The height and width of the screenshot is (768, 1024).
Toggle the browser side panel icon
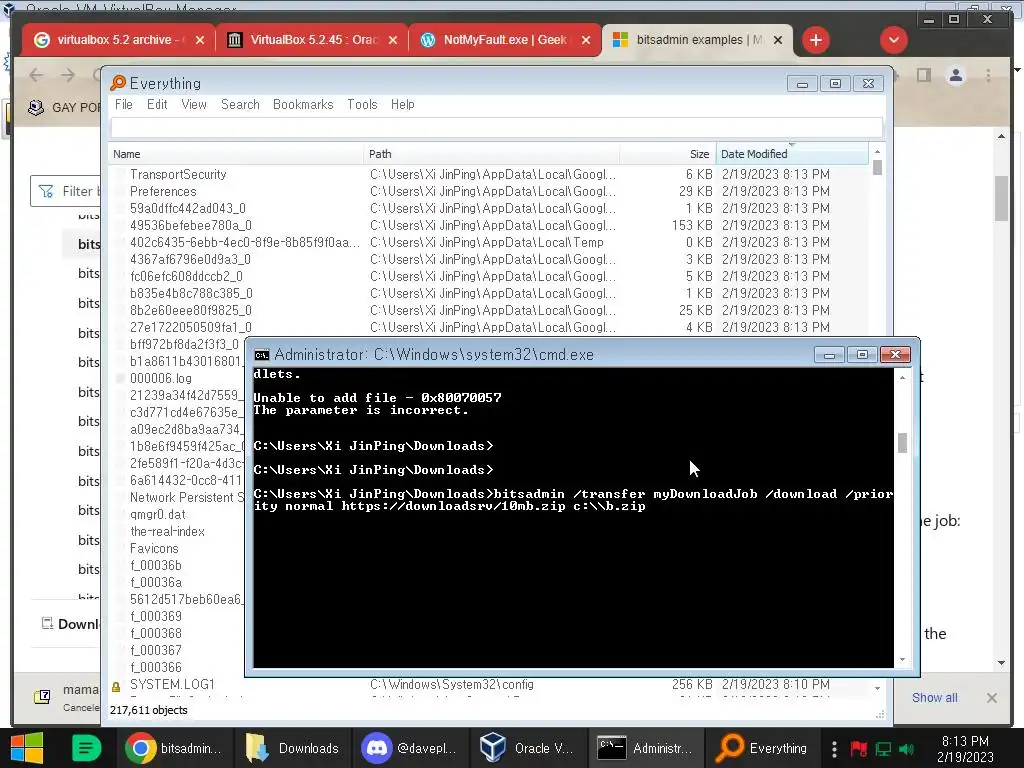(923, 76)
